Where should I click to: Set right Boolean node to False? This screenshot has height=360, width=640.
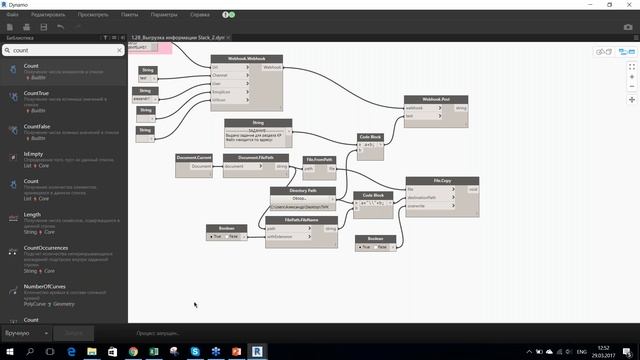coord(380,247)
